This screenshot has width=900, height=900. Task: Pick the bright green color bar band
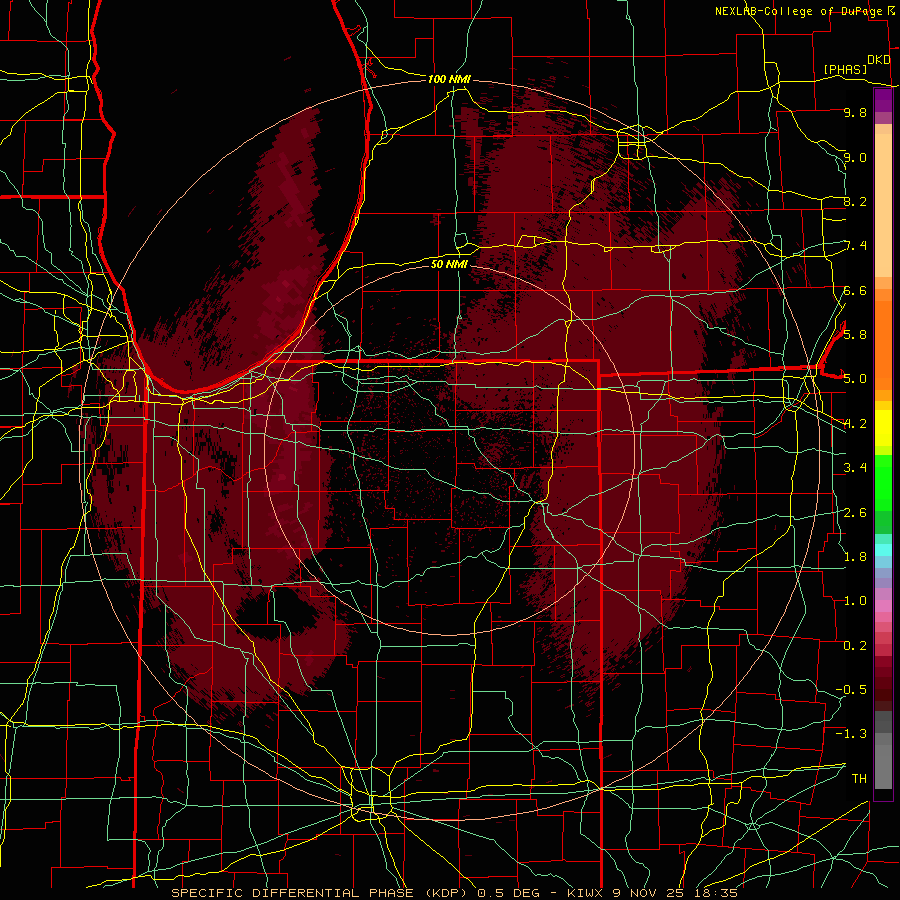[883, 484]
